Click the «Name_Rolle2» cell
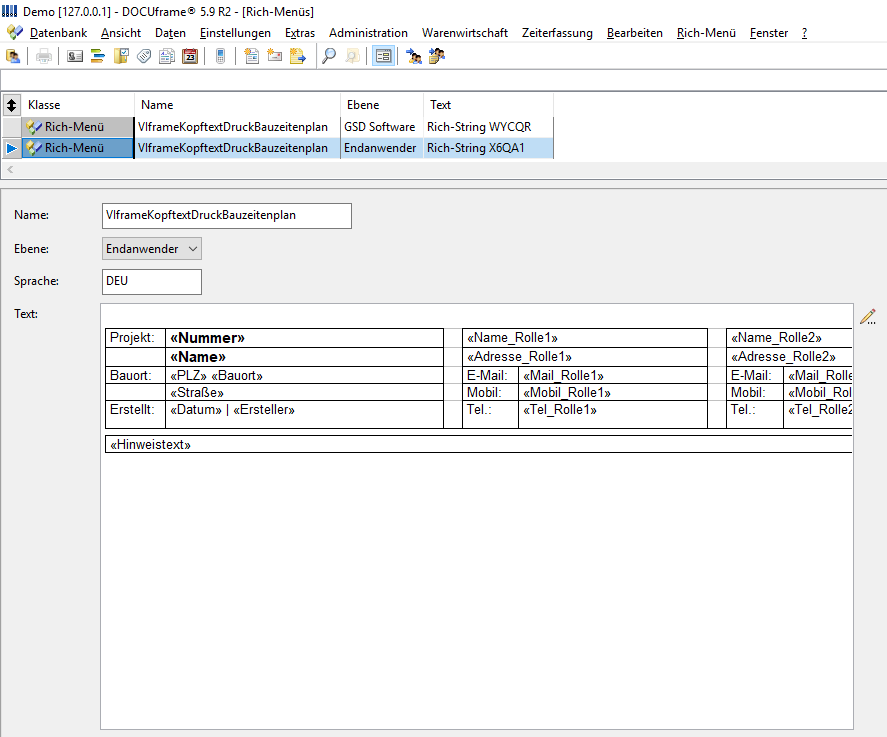 [x=789, y=338]
